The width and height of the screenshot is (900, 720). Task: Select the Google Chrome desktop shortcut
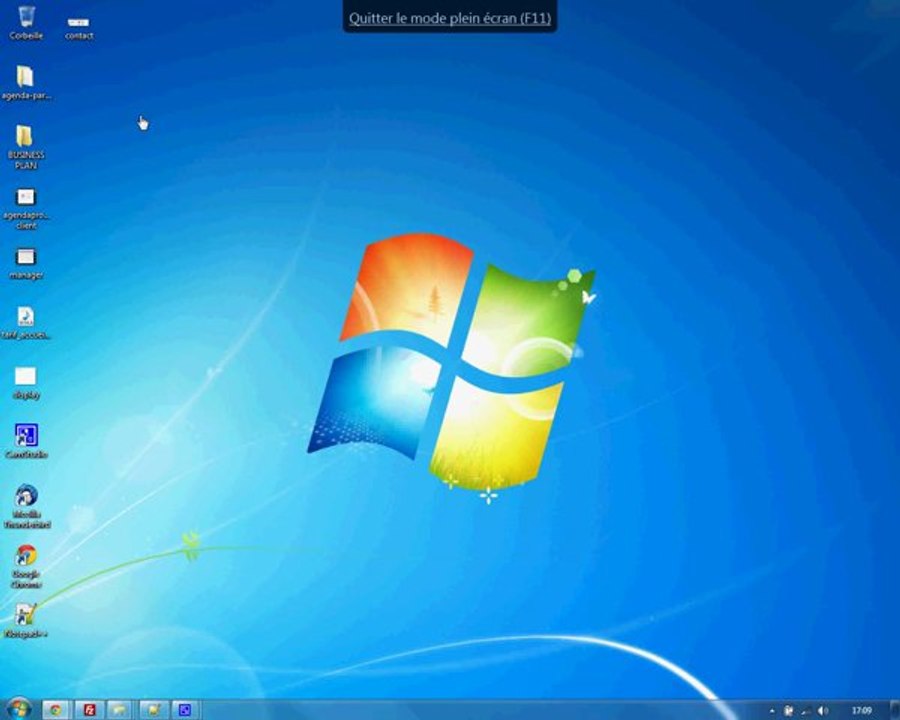[26, 566]
